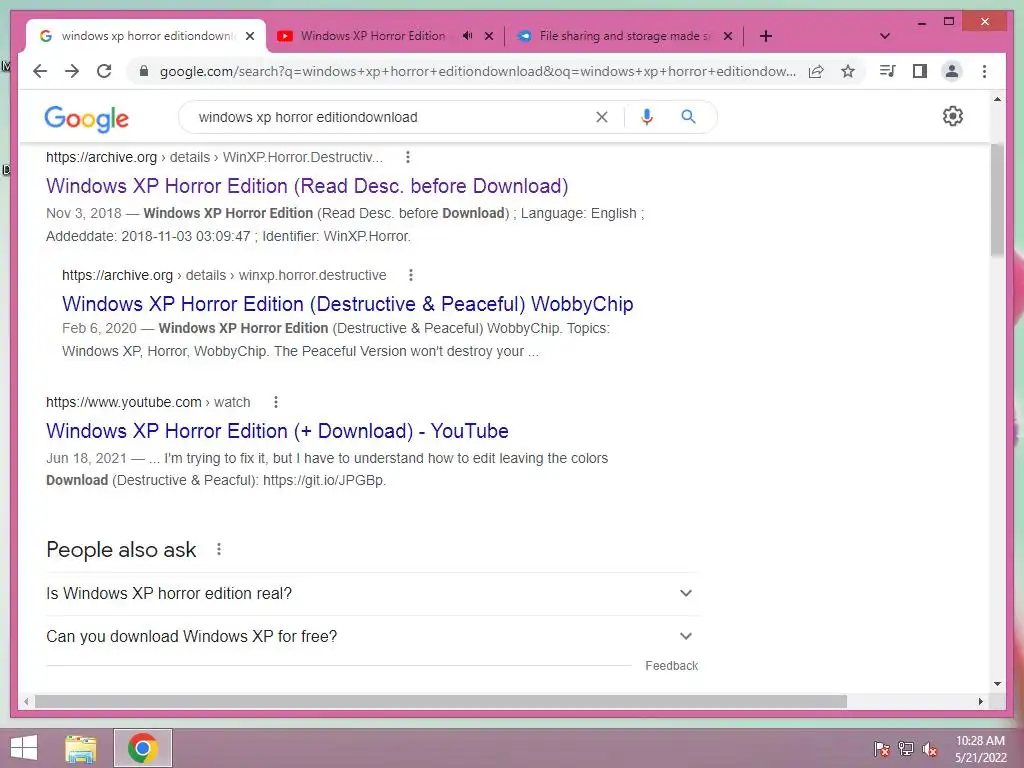1024x768 pixels.
Task: Mute audio on YouTube tab
Action: 467,36
